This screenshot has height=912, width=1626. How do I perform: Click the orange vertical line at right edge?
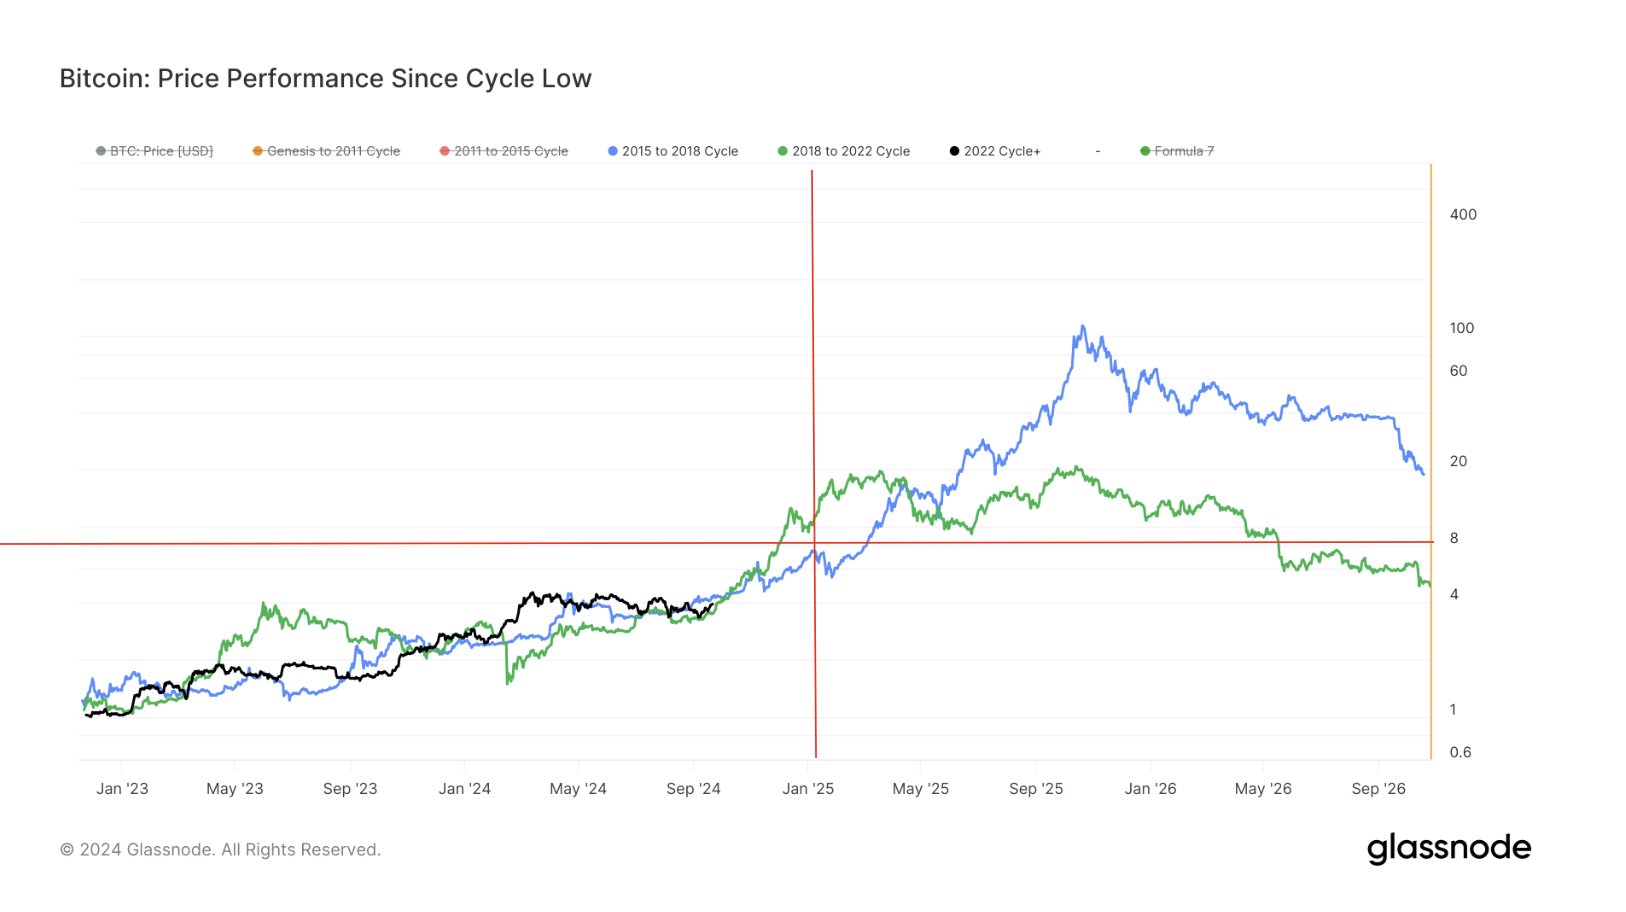tap(1431, 460)
